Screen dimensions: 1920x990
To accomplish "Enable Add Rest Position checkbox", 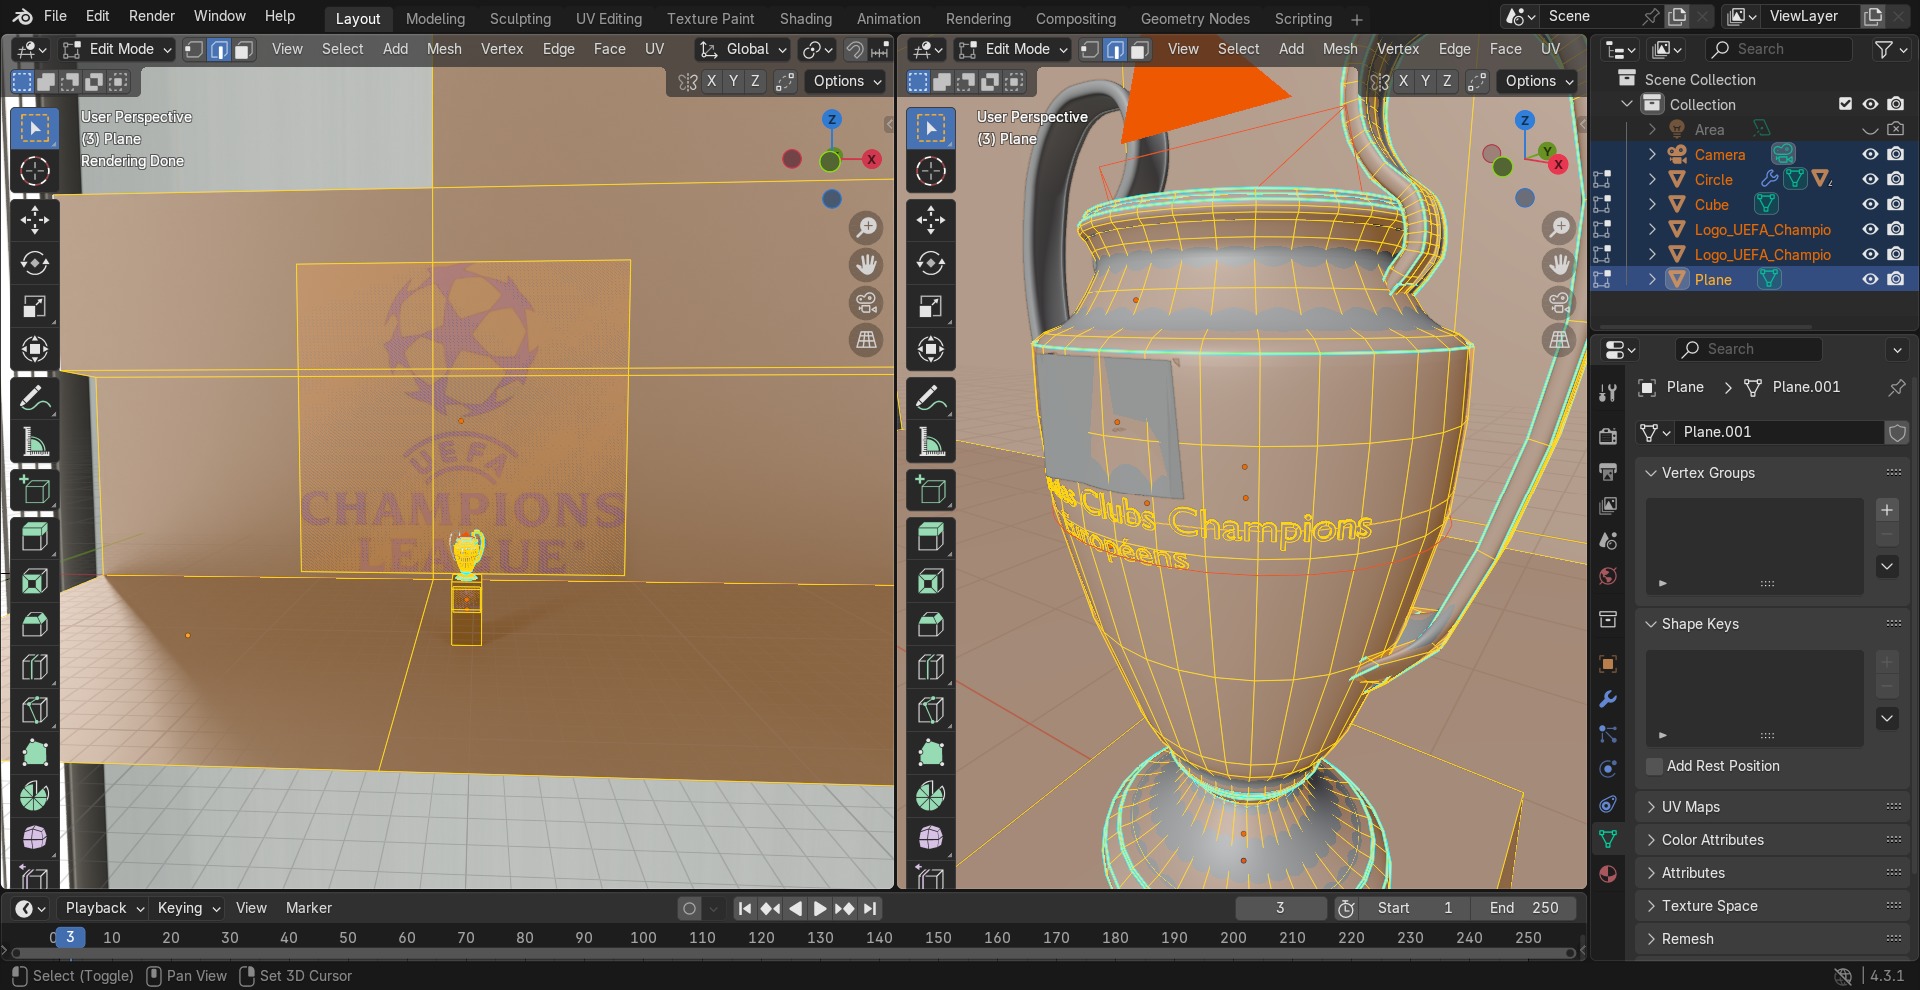I will pos(1655,766).
